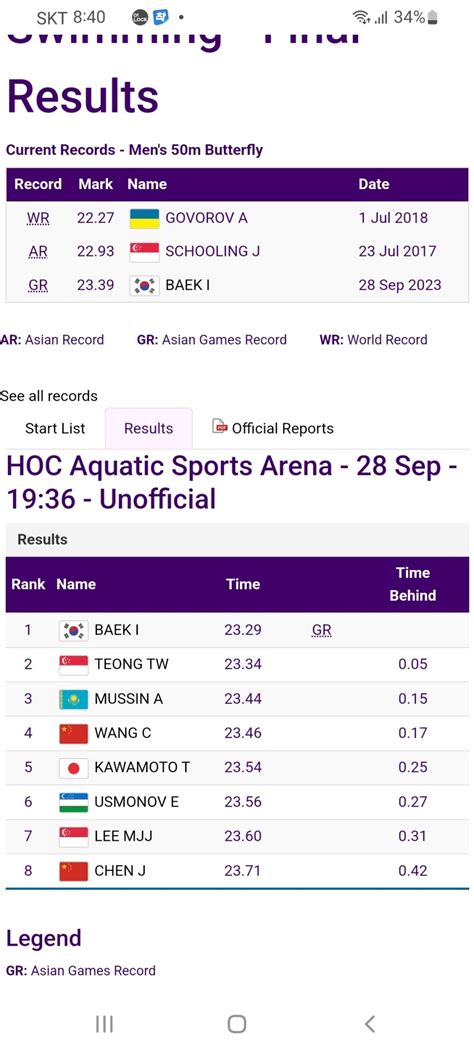Open the Official Reports tab
This screenshot has width=474, height=1053.
pyautogui.click(x=273, y=428)
